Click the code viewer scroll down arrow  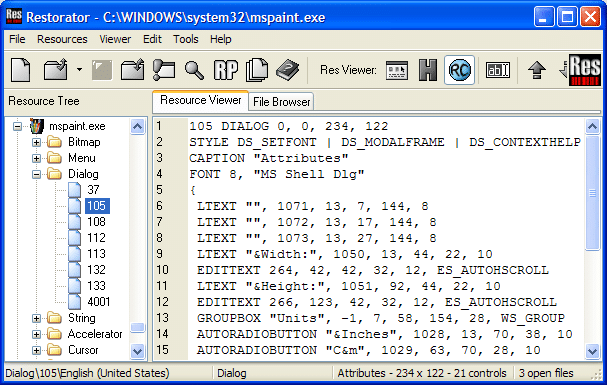[x=592, y=351]
